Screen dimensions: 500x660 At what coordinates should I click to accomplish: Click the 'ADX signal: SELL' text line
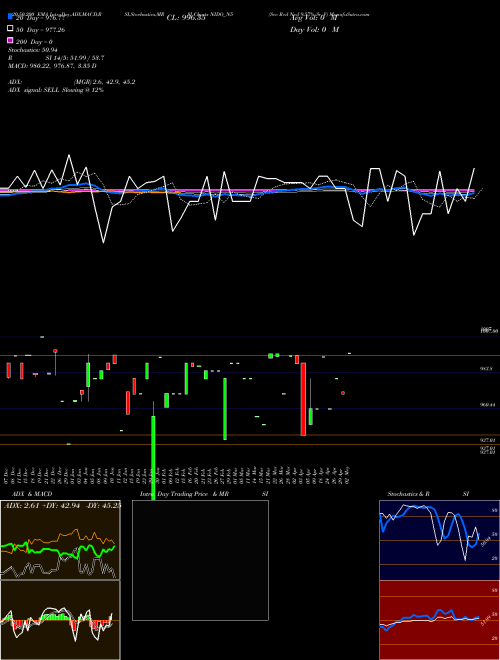coord(56,90)
